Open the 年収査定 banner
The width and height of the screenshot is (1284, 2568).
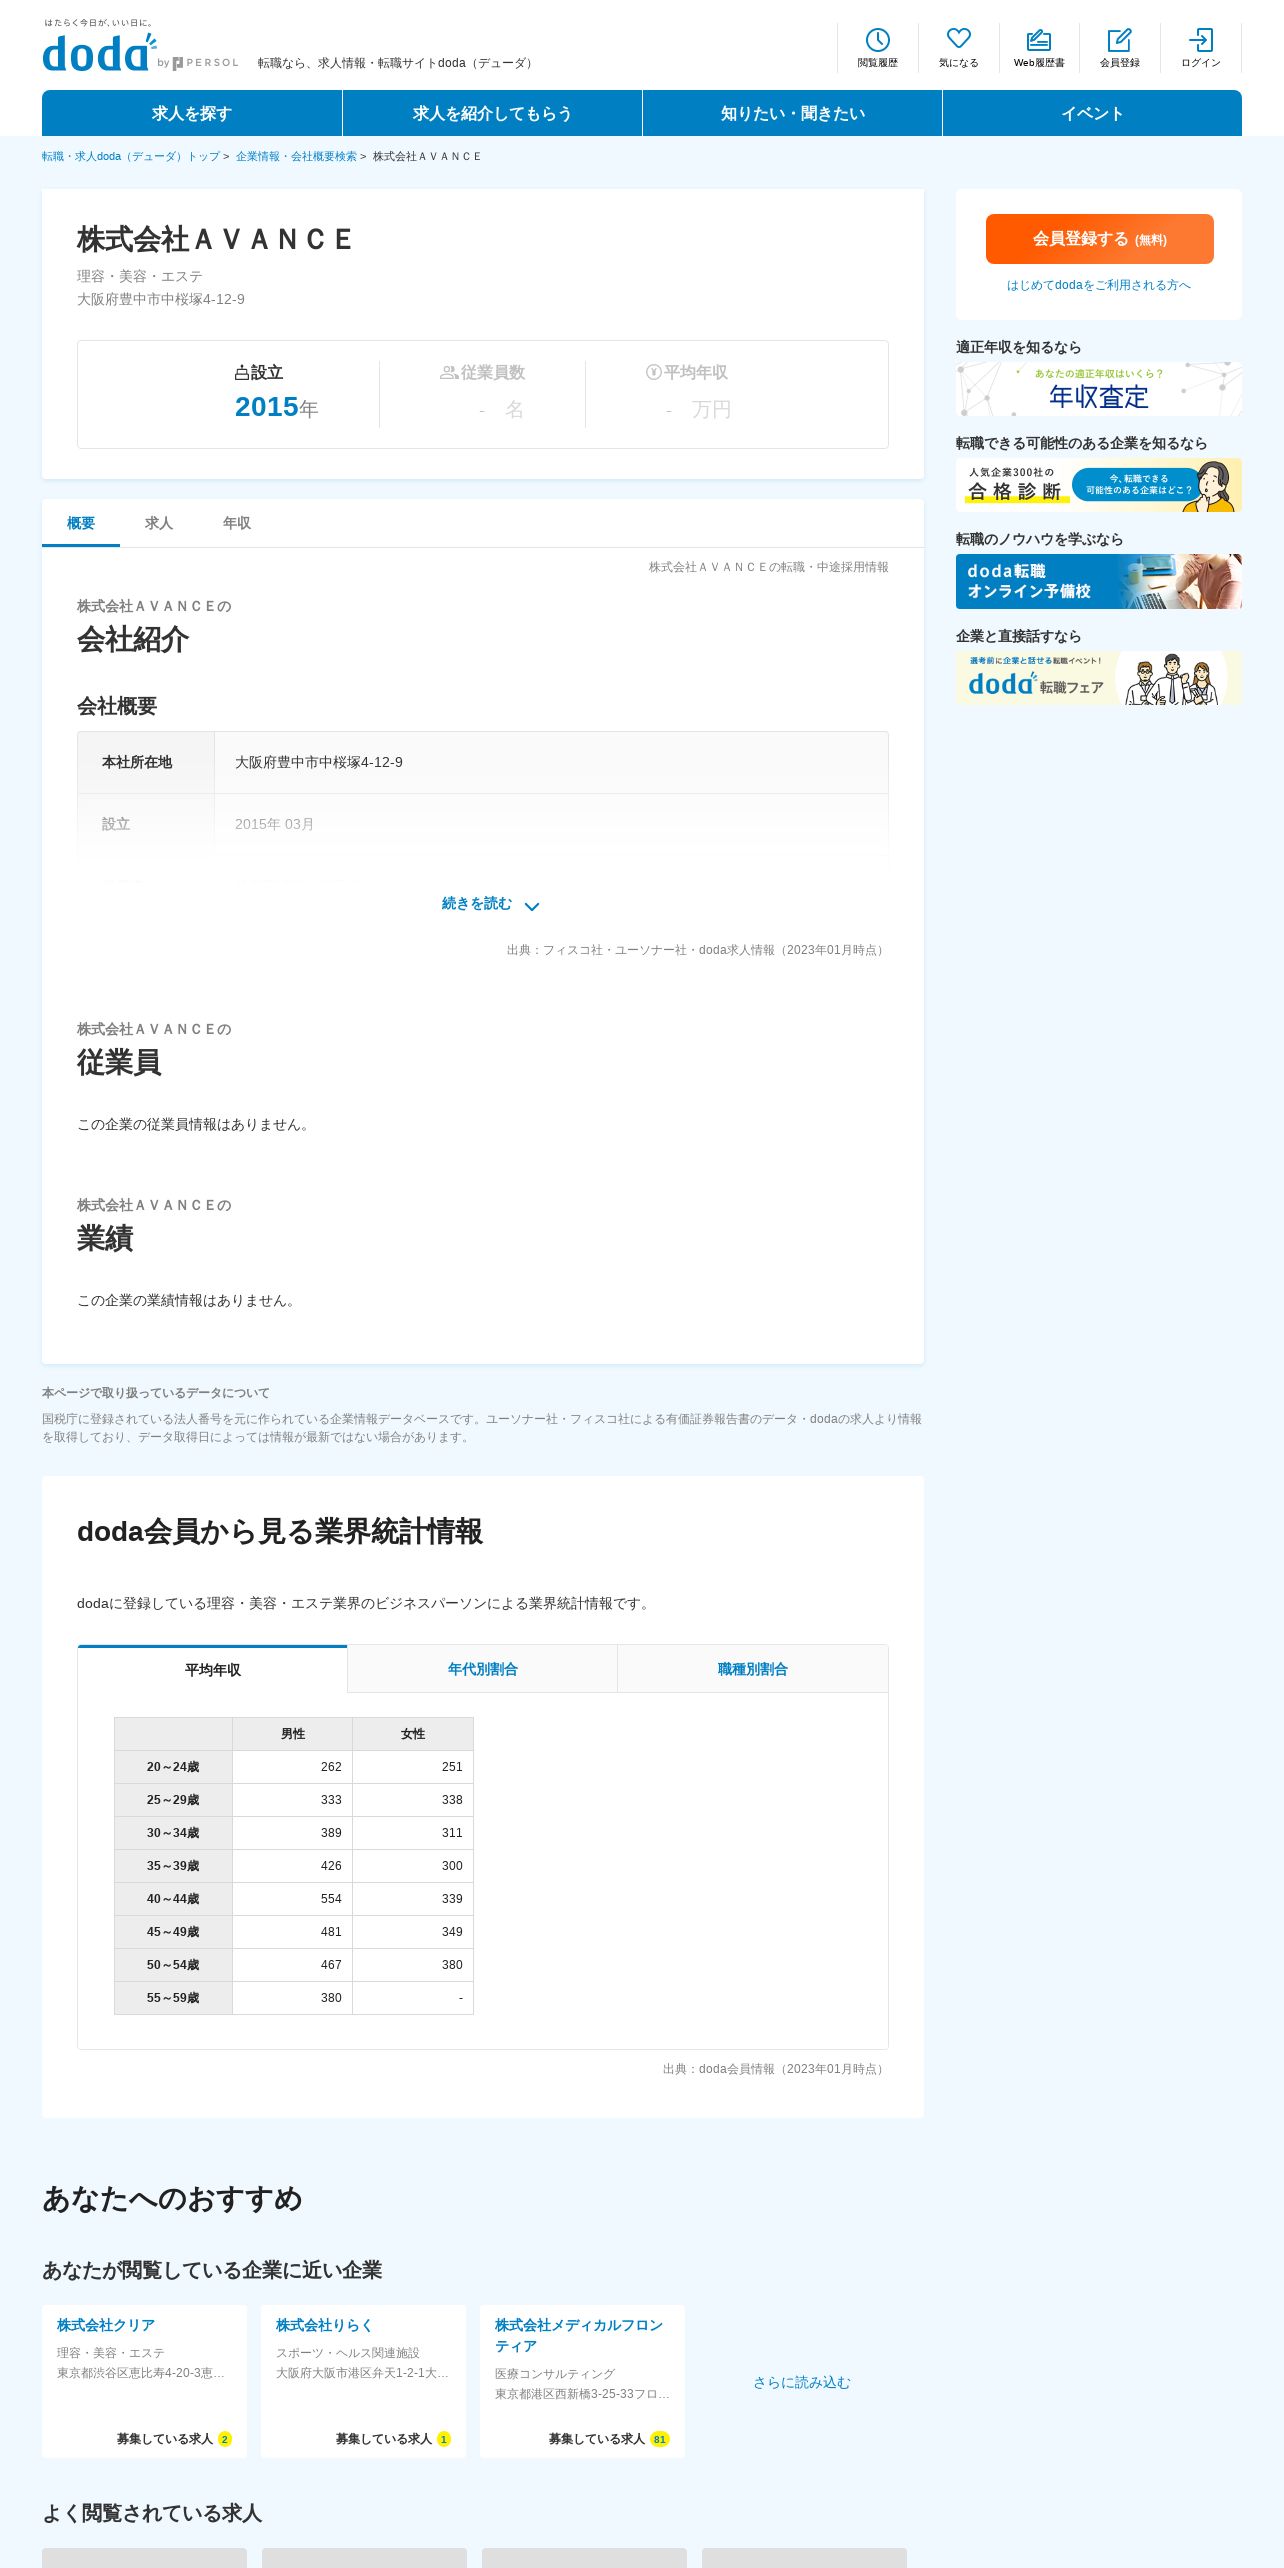coord(1099,389)
